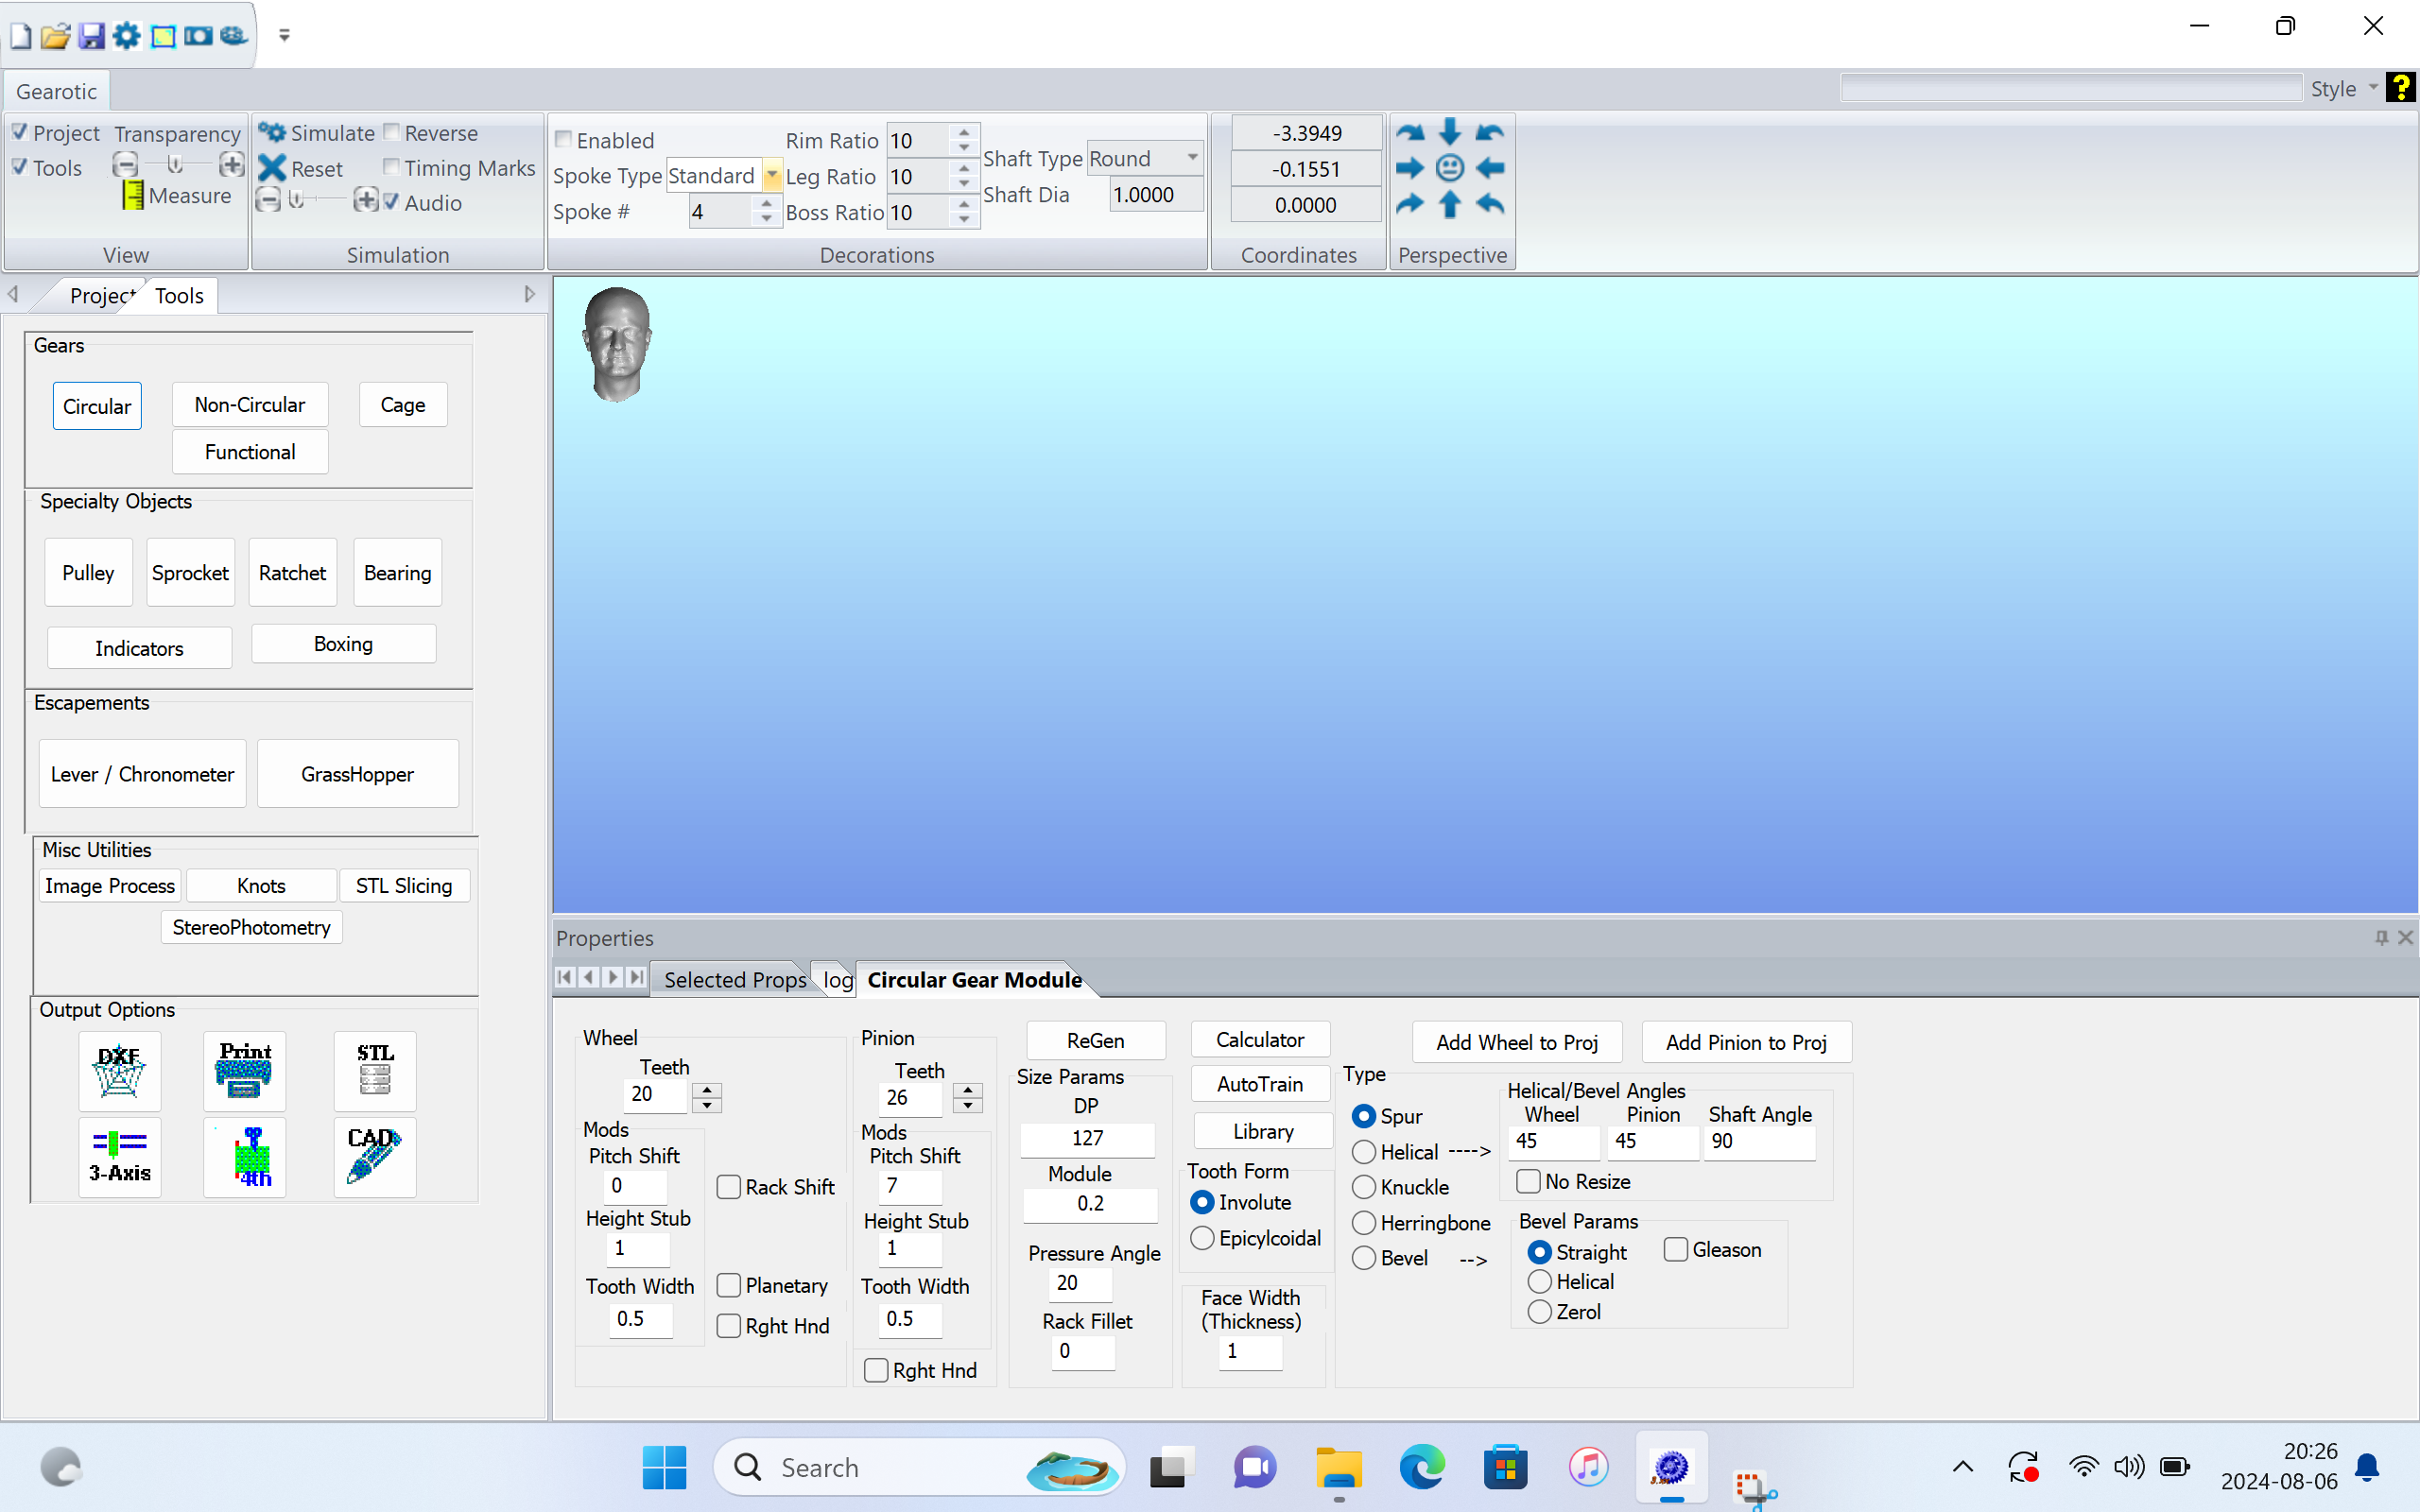
Task: Enable the Planetary checkbox
Action: (729, 1285)
